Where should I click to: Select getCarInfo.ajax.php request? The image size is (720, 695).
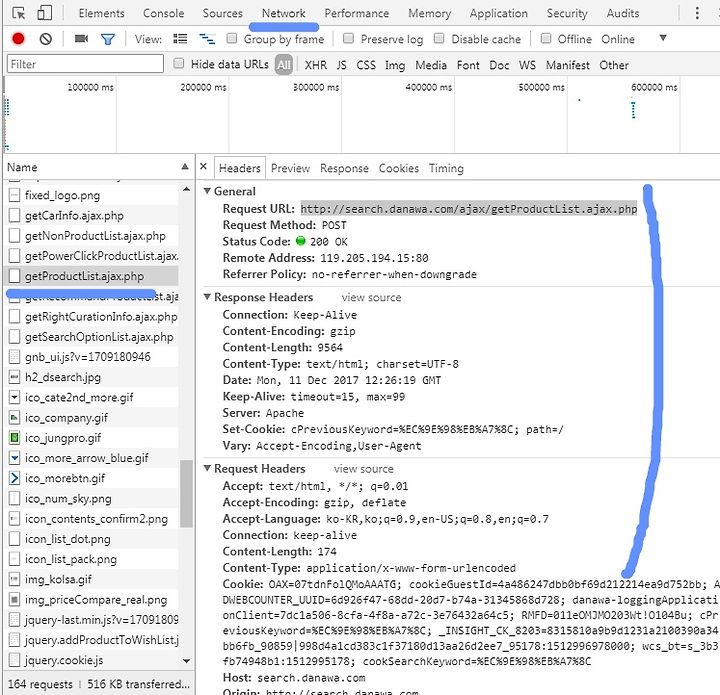(x=91, y=216)
